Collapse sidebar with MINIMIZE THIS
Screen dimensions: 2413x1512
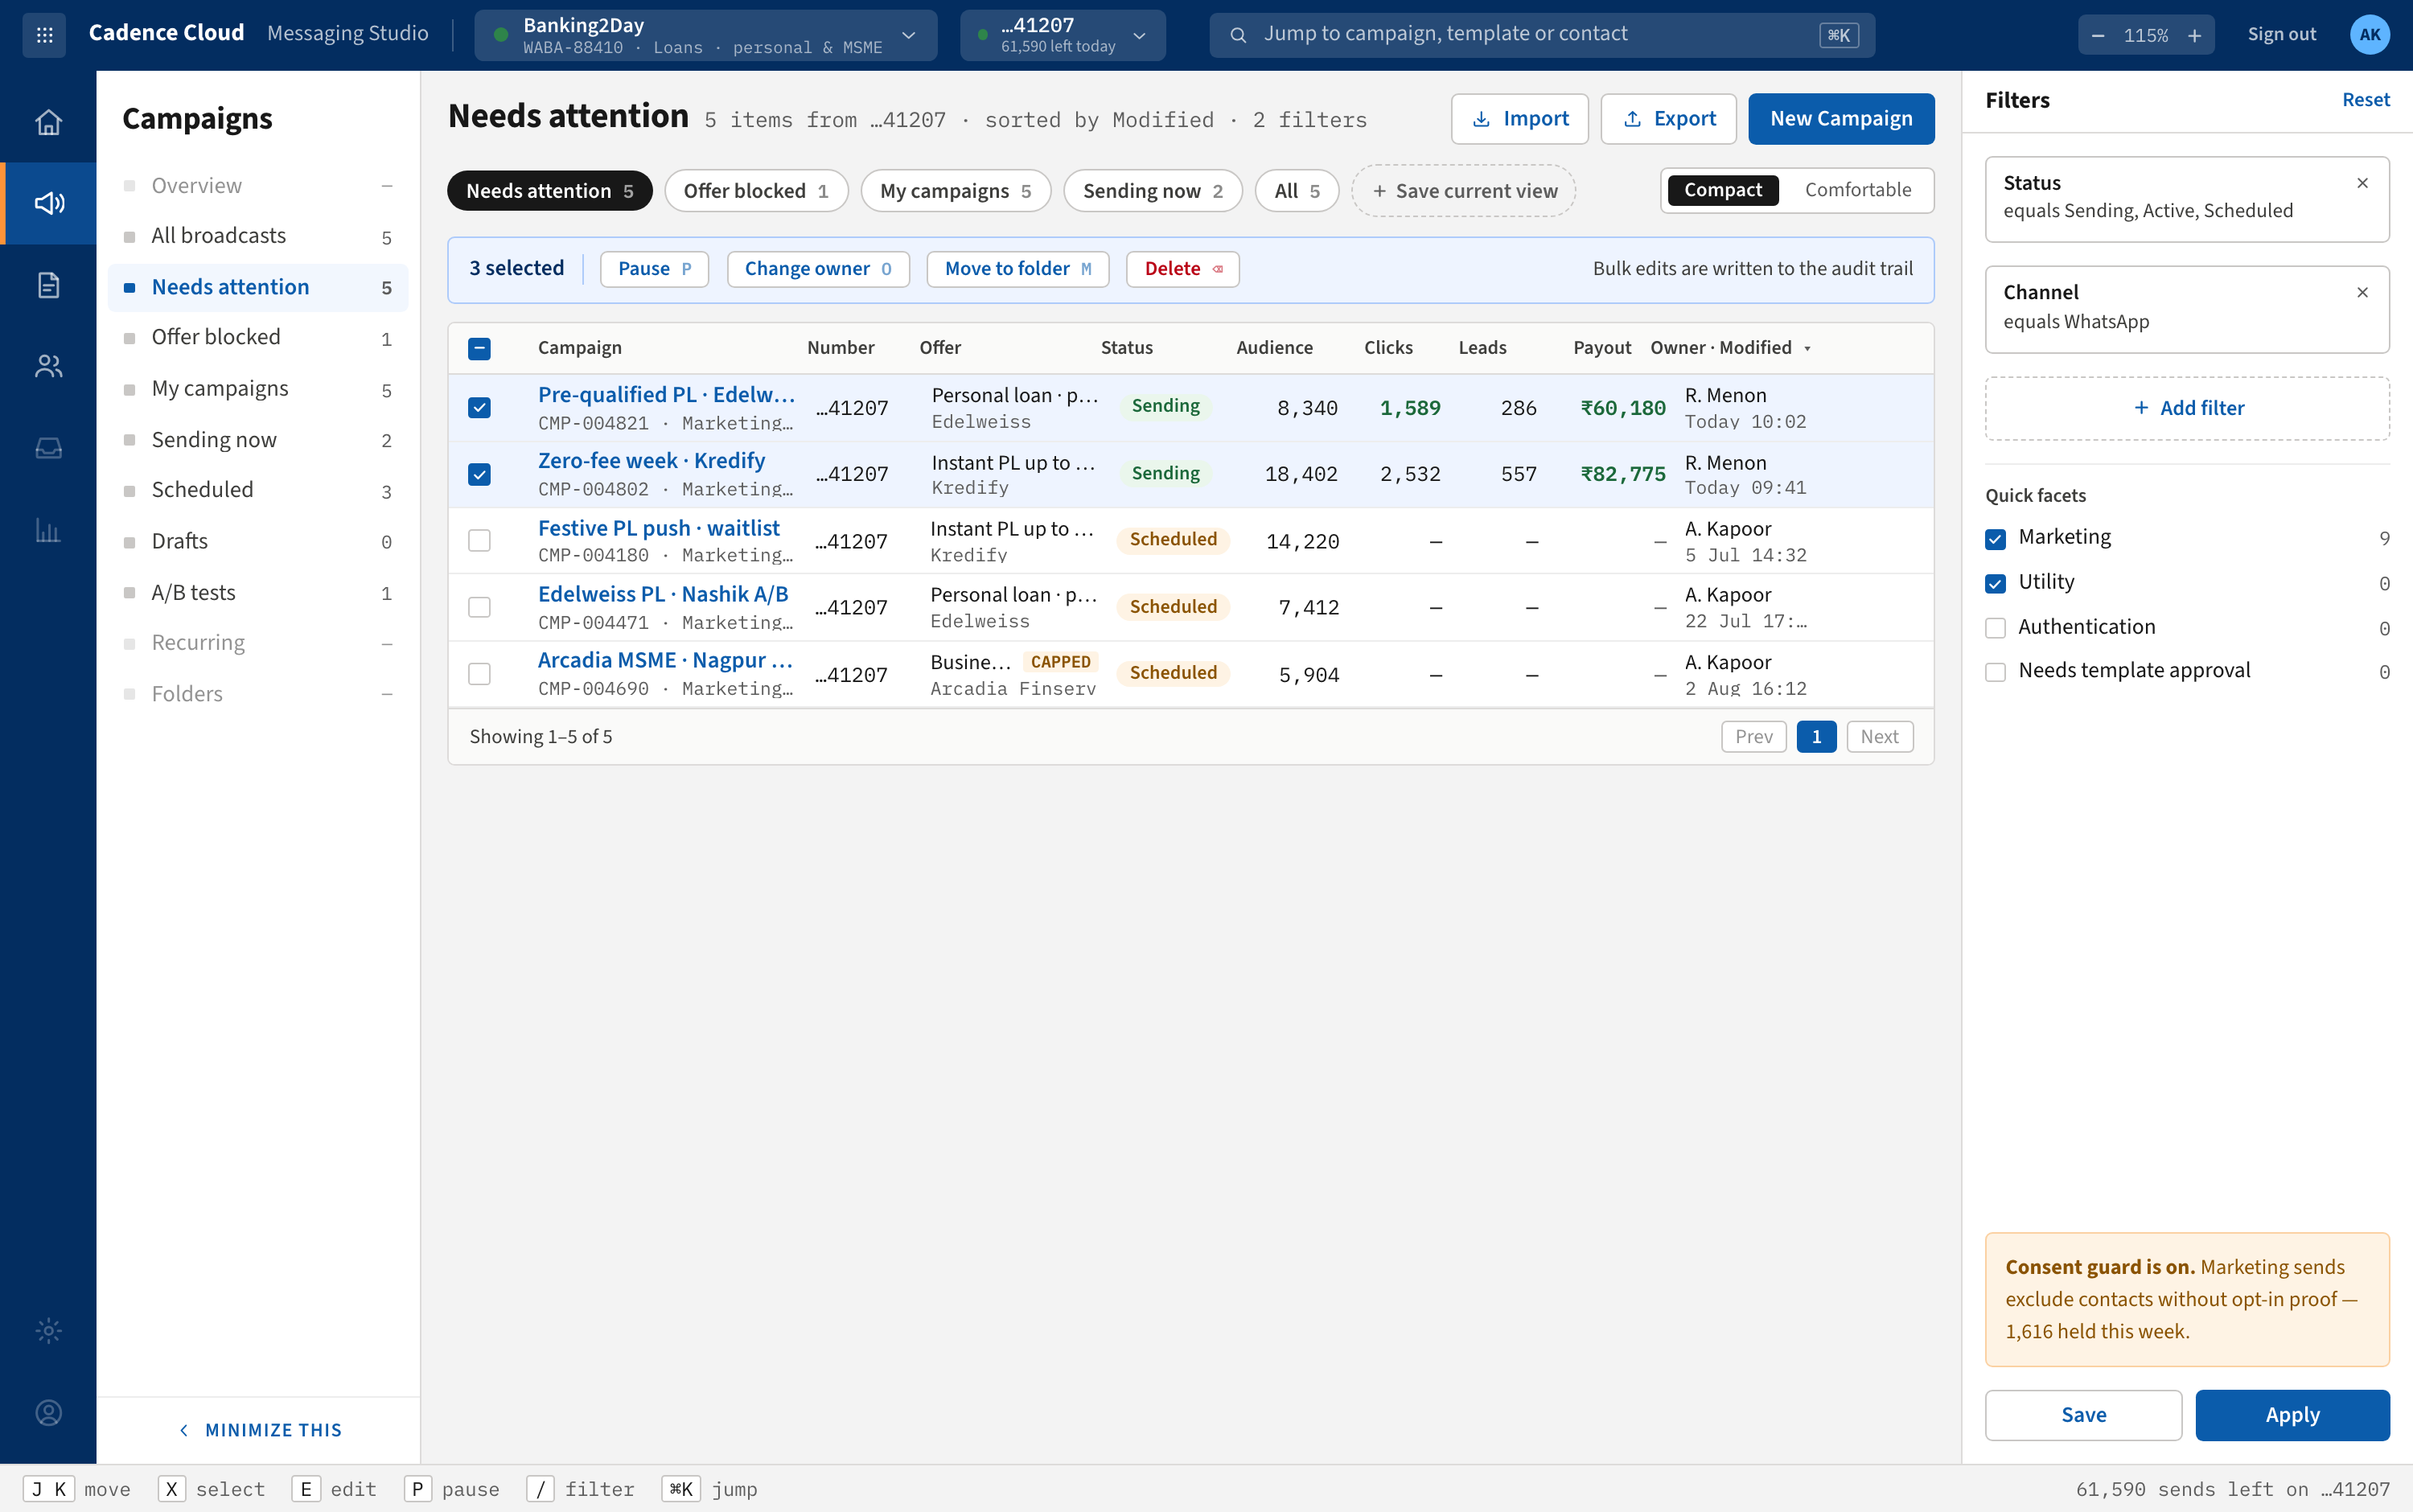[x=259, y=1430]
